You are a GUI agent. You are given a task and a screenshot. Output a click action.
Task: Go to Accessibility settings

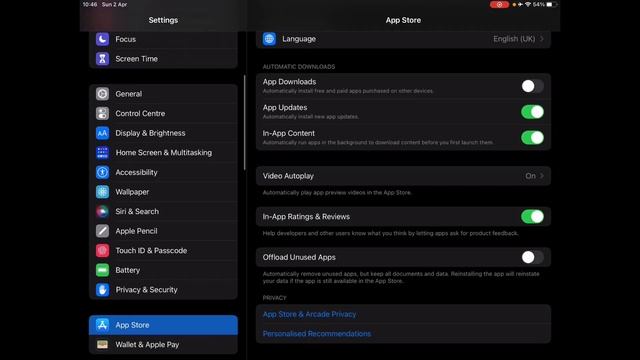163,172
